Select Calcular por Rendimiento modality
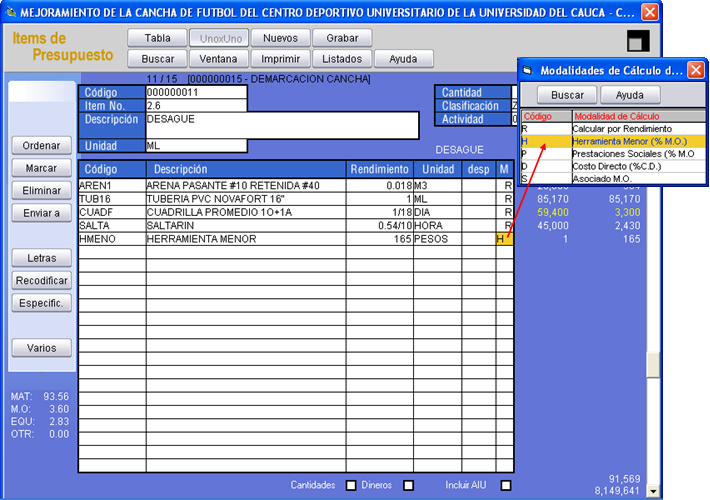Image resolution: width=710 pixels, height=500 pixels. coord(613,129)
